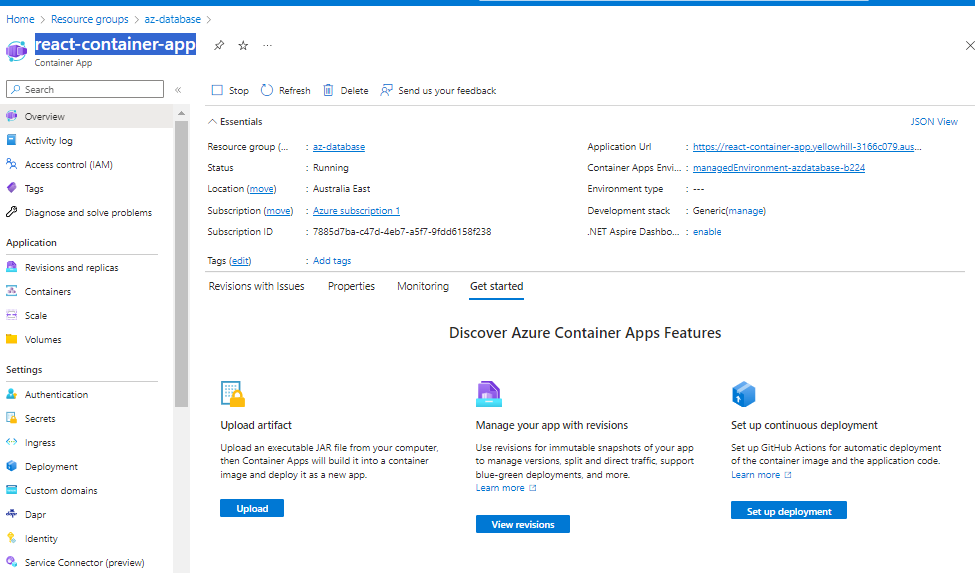Viewport: 975px width, 573px height.
Task: Click manage link for Development stack
Action: (x=746, y=211)
